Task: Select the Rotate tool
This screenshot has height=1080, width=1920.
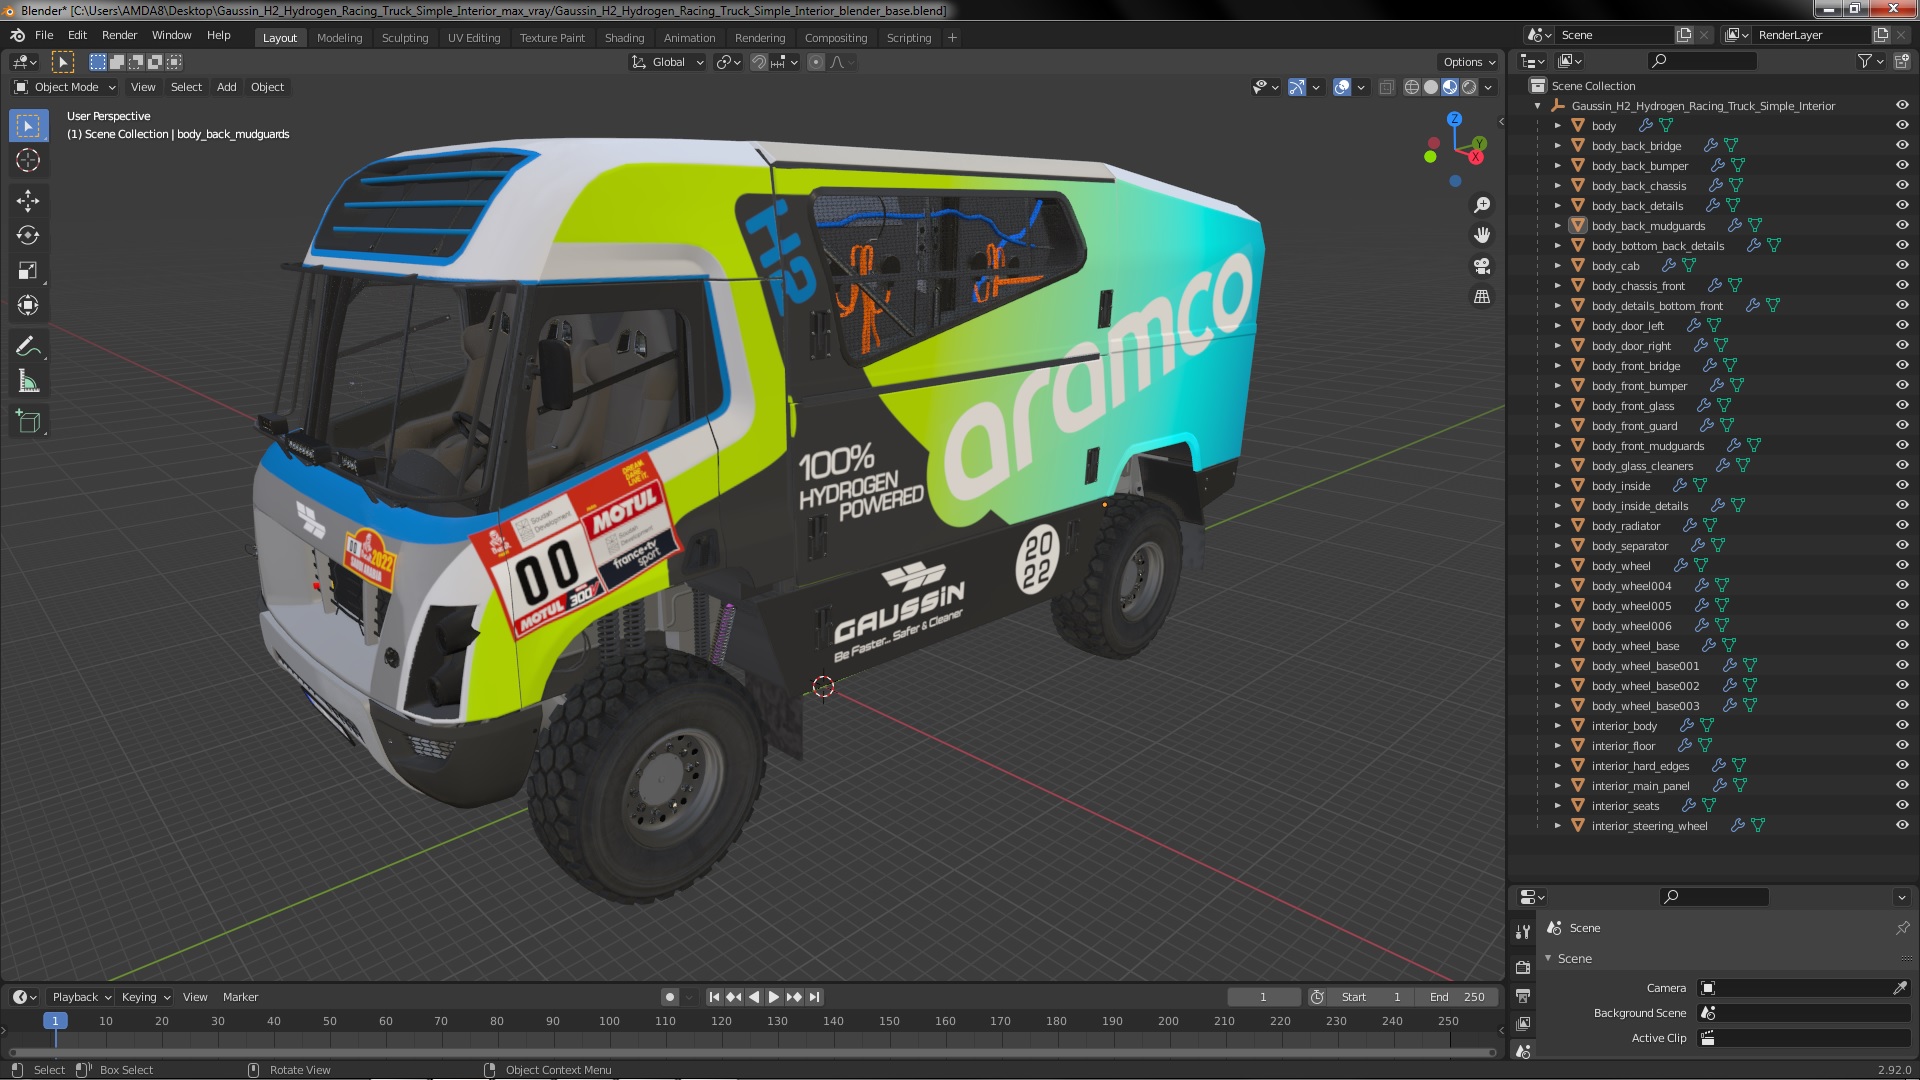Action: [28, 236]
